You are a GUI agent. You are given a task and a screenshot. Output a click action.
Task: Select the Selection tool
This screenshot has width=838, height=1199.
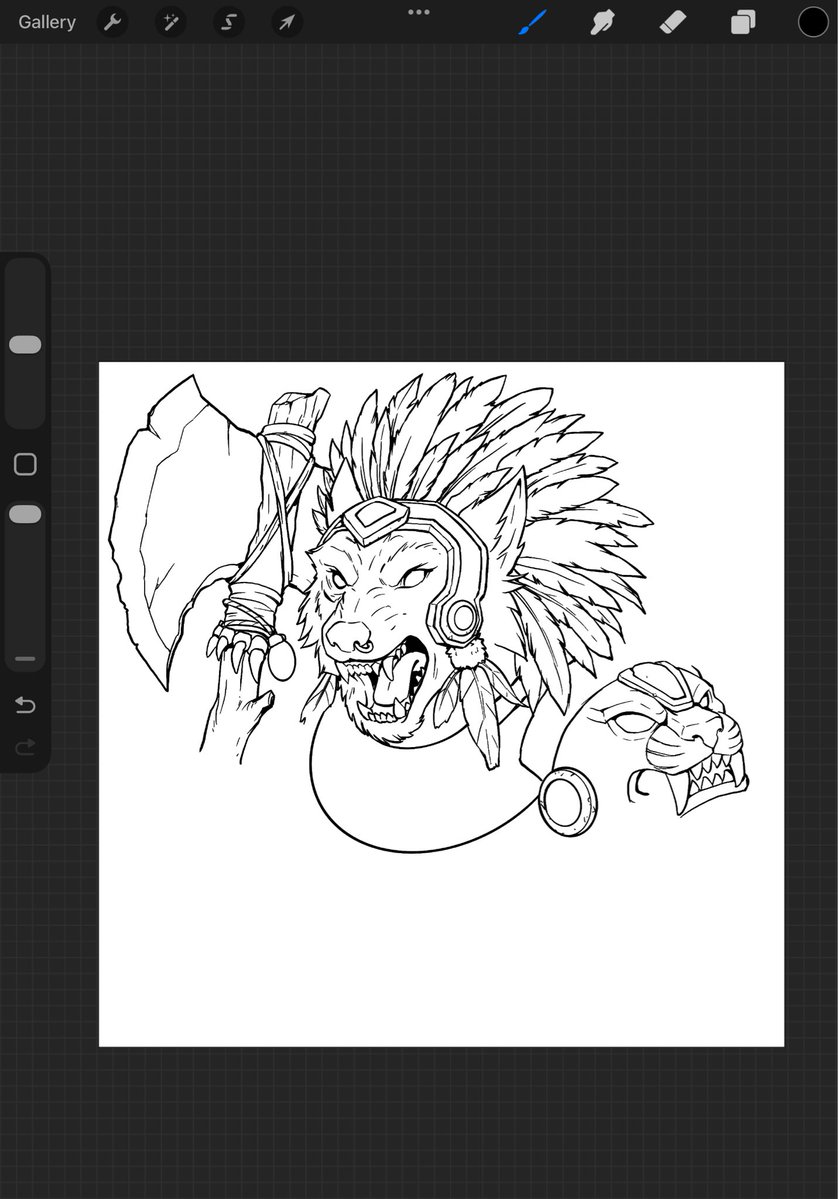pyautogui.click(x=229, y=22)
